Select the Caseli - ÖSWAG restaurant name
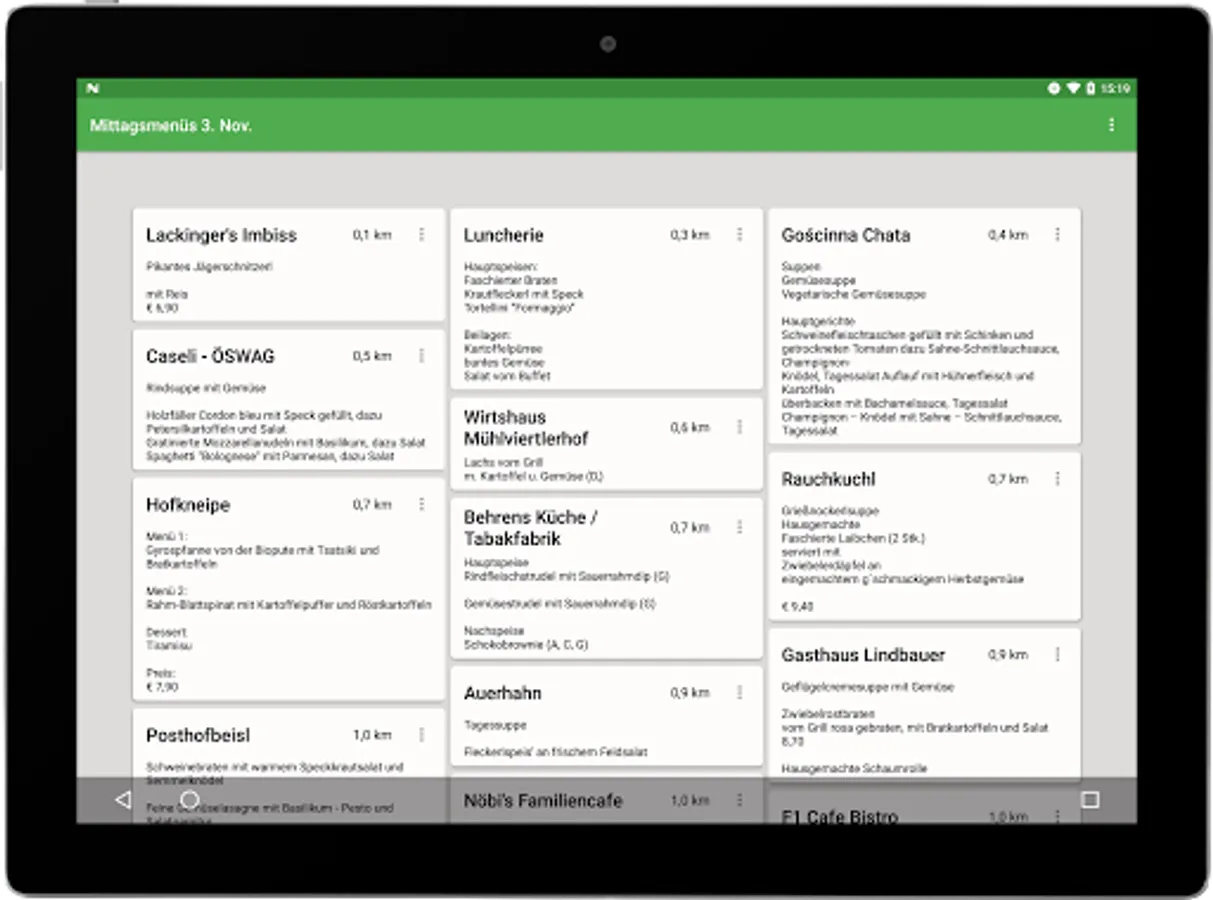This screenshot has height=900, width=1213. pyautogui.click(x=210, y=357)
